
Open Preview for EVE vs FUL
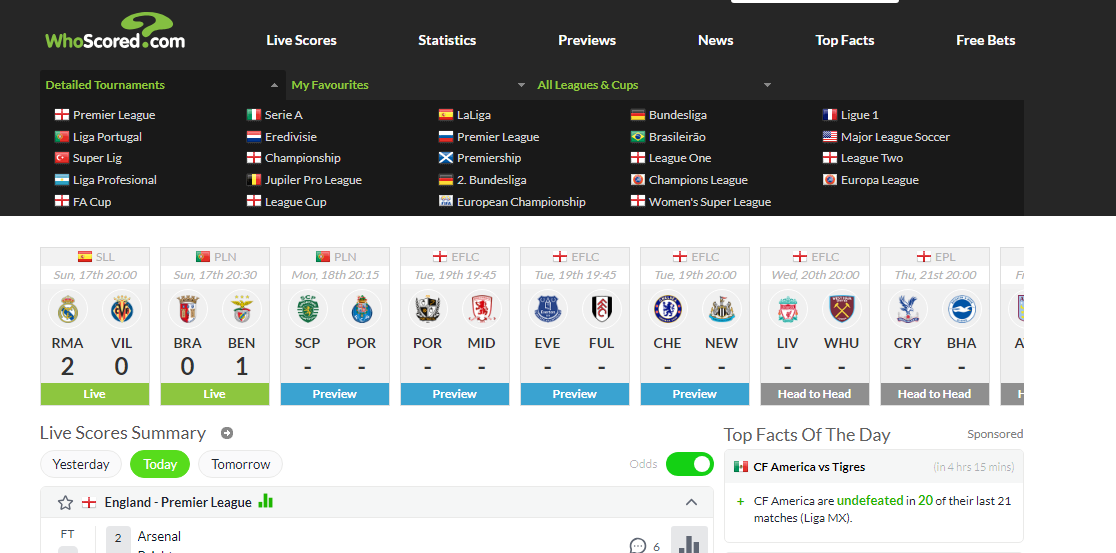(574, 394)
